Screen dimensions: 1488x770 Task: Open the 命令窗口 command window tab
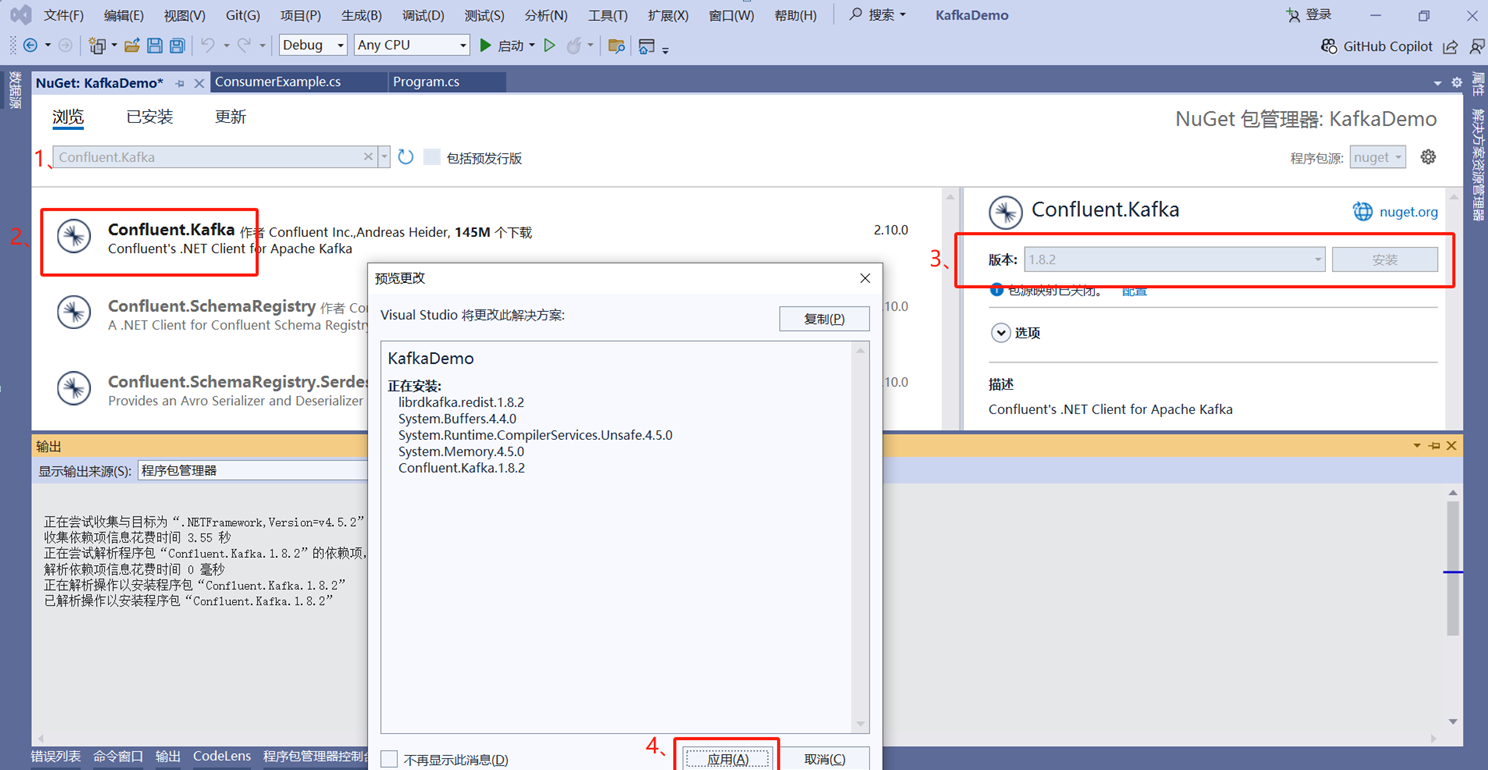118,757
